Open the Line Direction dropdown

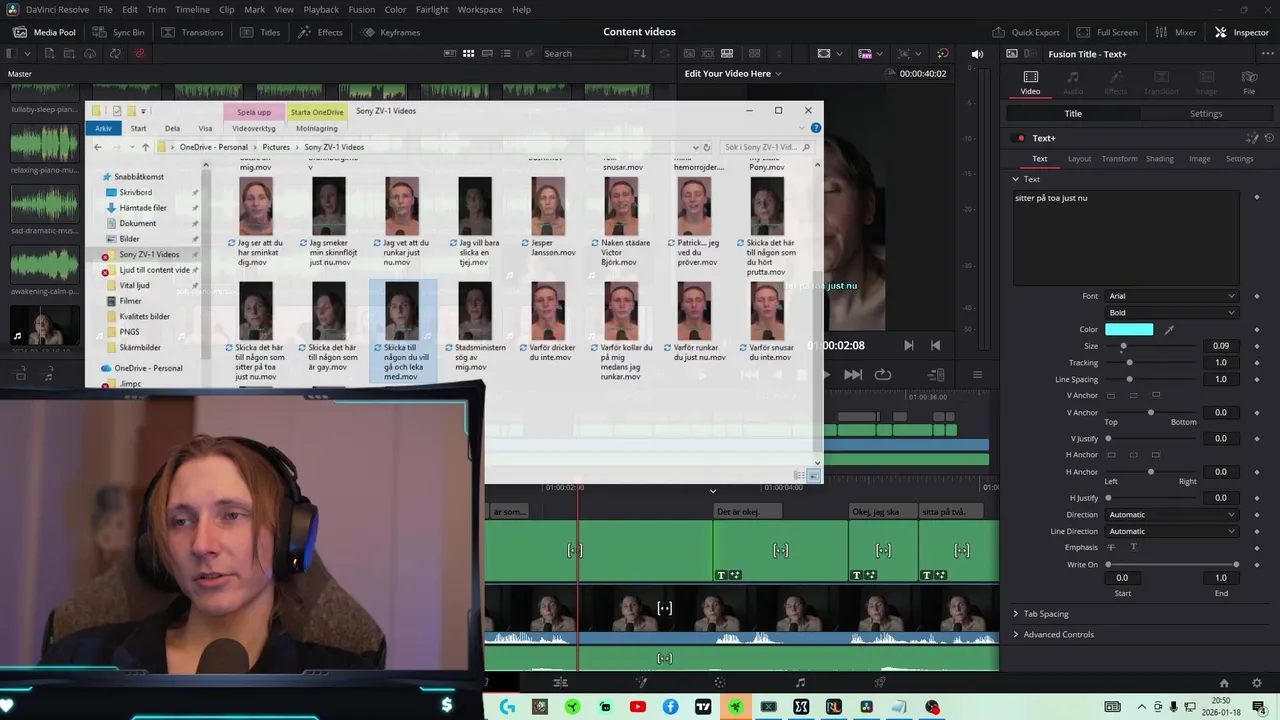pyautogui.click(x=1171, y=531)
